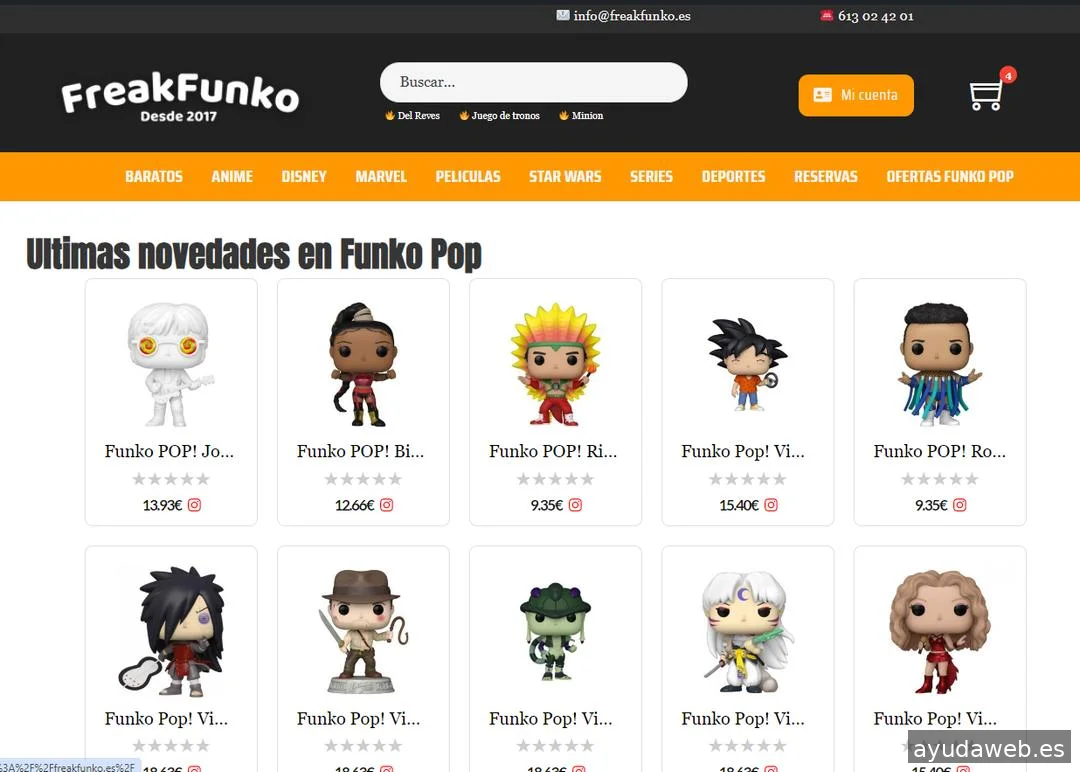Rate the Funko POP! Bi... product stars

[x=363, y=479]
